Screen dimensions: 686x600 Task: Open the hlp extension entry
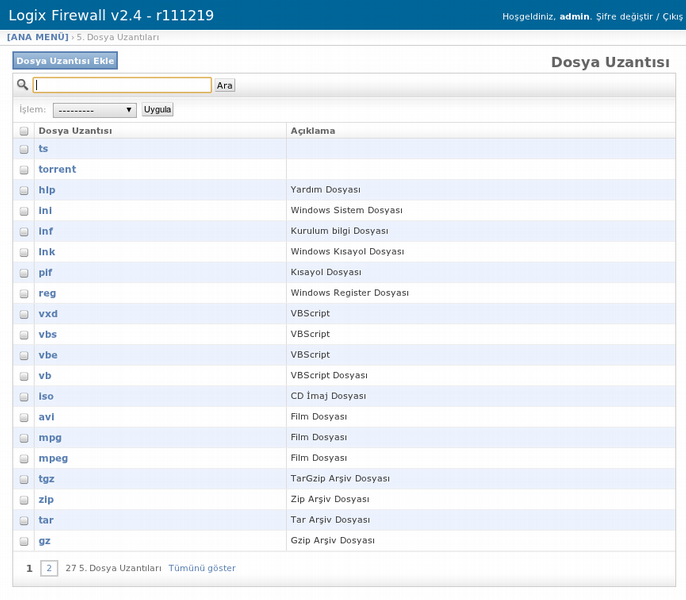[47, 190]
